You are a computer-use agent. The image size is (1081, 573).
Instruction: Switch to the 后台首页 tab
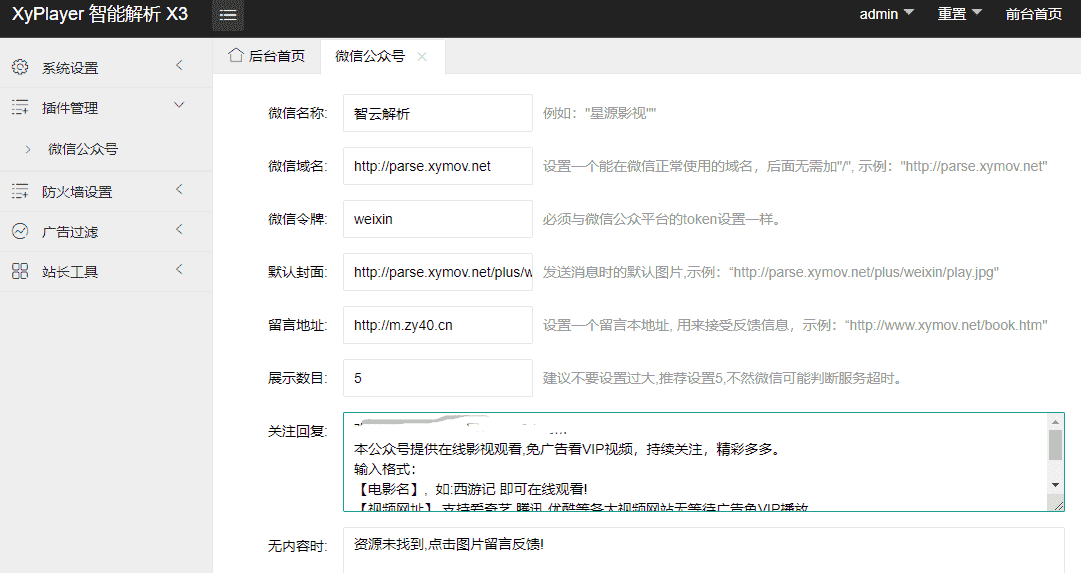tap(267, 56)
